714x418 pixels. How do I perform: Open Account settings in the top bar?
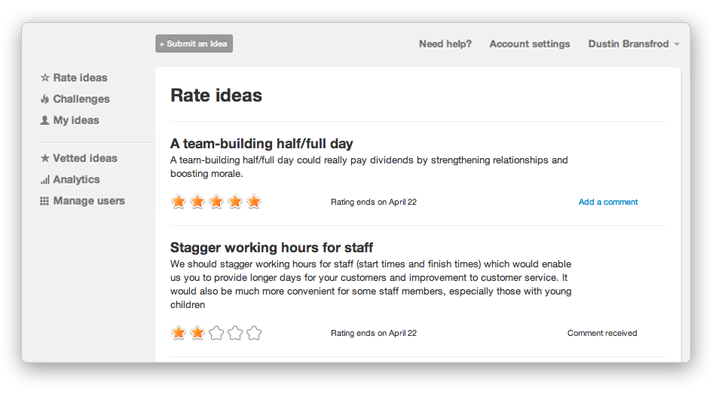[x=530, y=44]
